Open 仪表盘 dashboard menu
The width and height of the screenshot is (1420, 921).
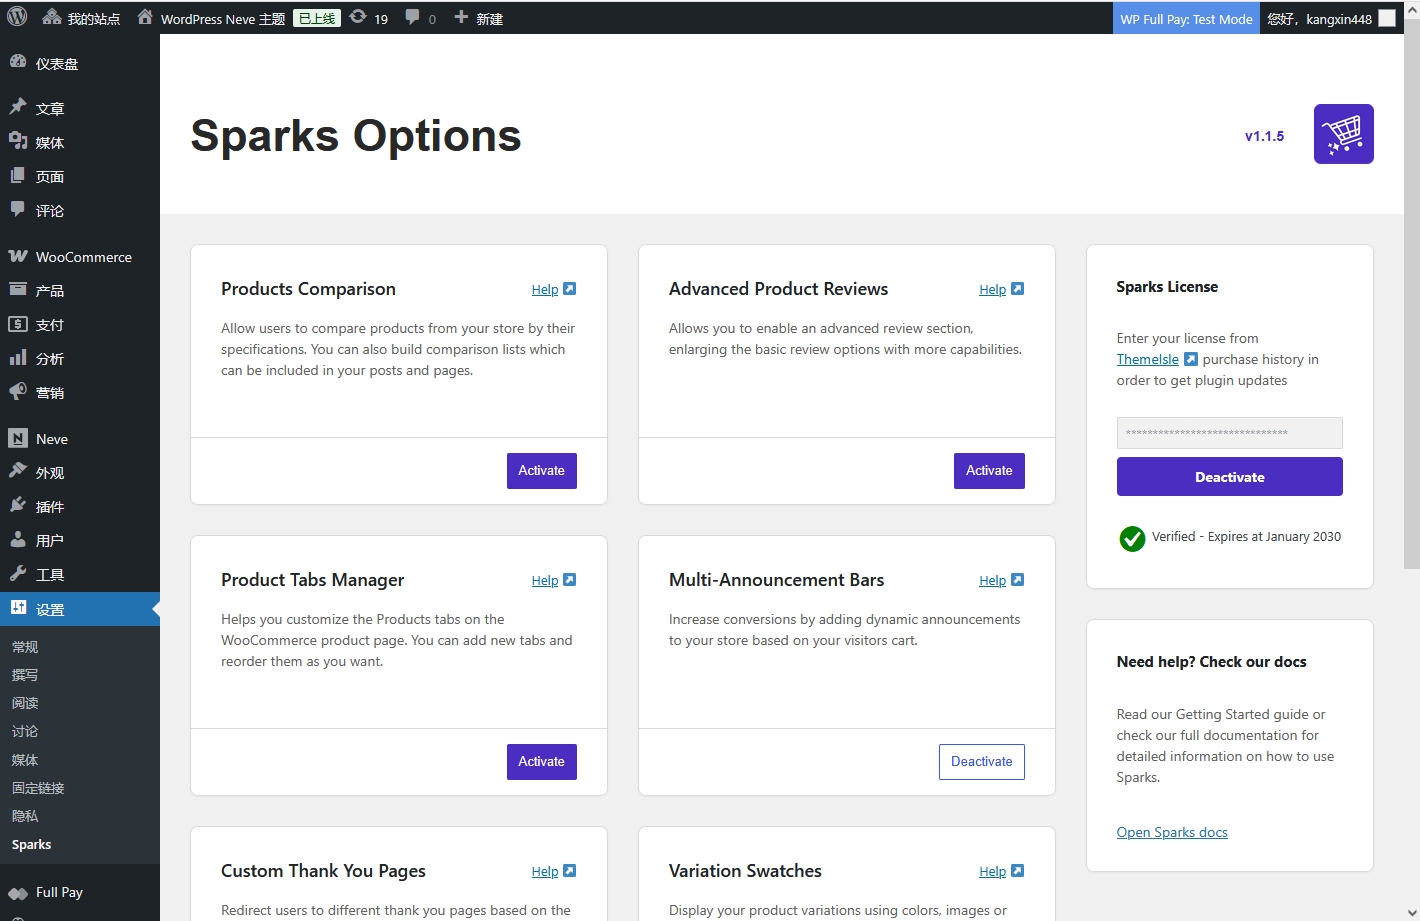pyautogui.click(x=80, y=63)
